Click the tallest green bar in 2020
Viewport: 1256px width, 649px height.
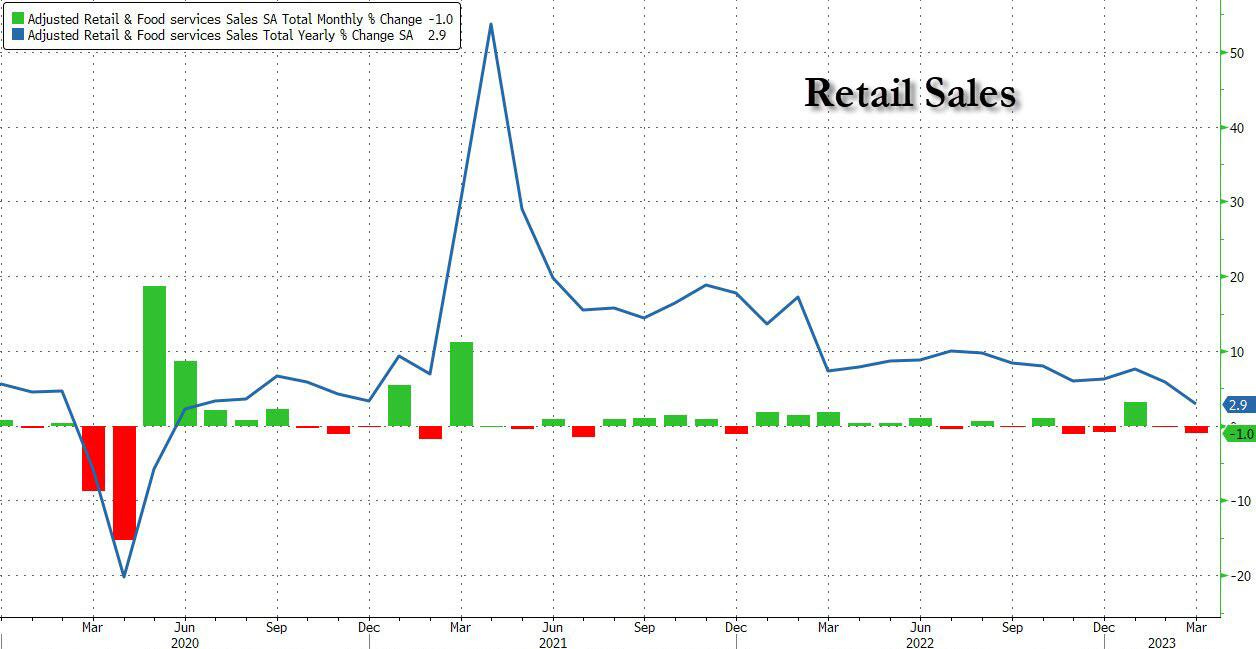[x=154, y=355]
